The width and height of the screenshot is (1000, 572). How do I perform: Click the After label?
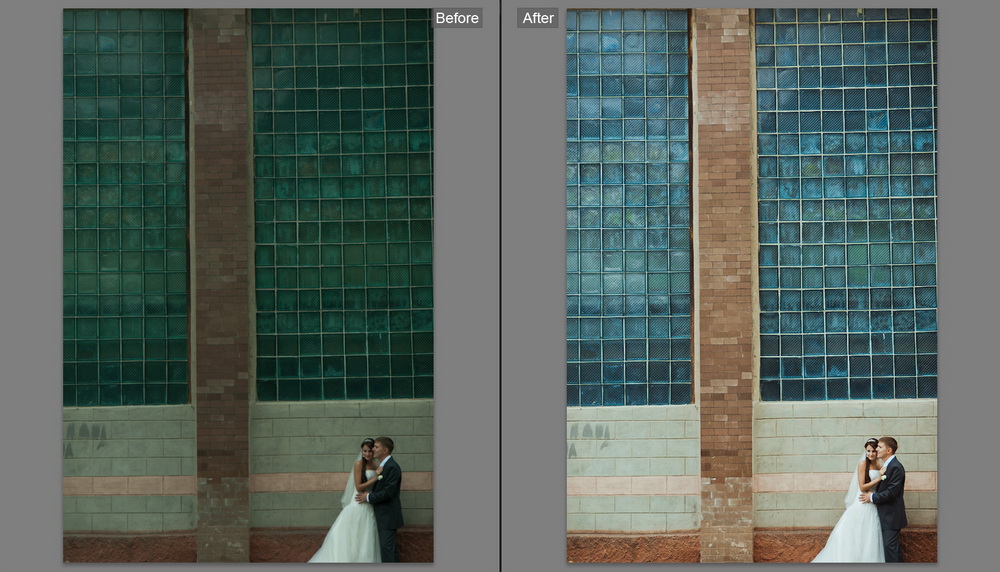(538, 18)
